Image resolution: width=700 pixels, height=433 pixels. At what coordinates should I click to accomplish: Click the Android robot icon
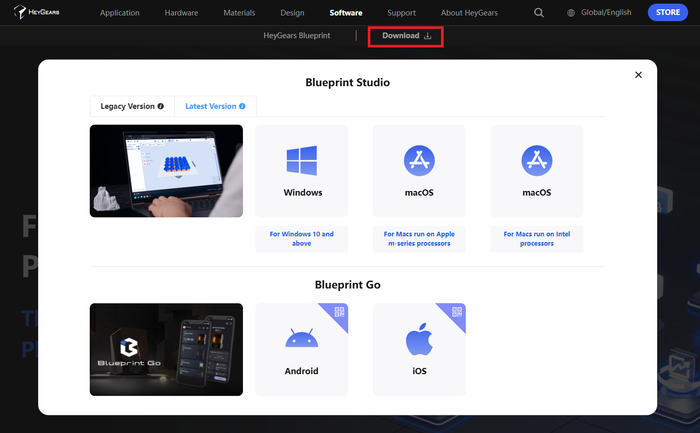[302, 338]
